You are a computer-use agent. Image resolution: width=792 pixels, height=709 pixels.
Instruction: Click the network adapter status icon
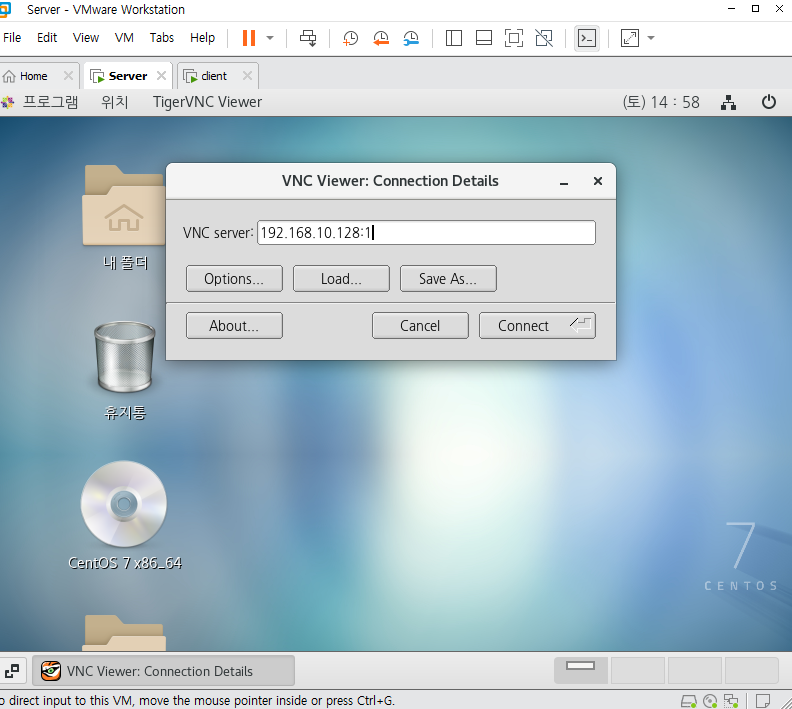click(731, 701)
